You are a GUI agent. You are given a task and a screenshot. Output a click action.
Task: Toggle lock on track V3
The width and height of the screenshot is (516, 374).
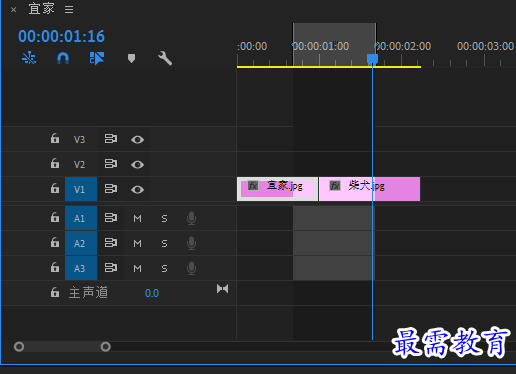(x=55, y=138)
